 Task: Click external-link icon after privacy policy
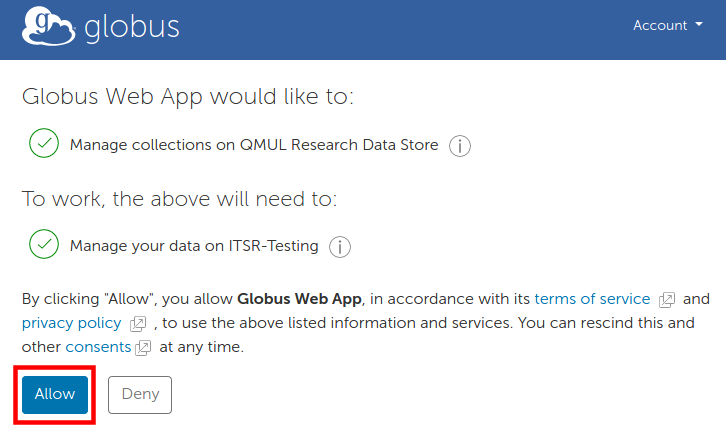click(138, 324)
